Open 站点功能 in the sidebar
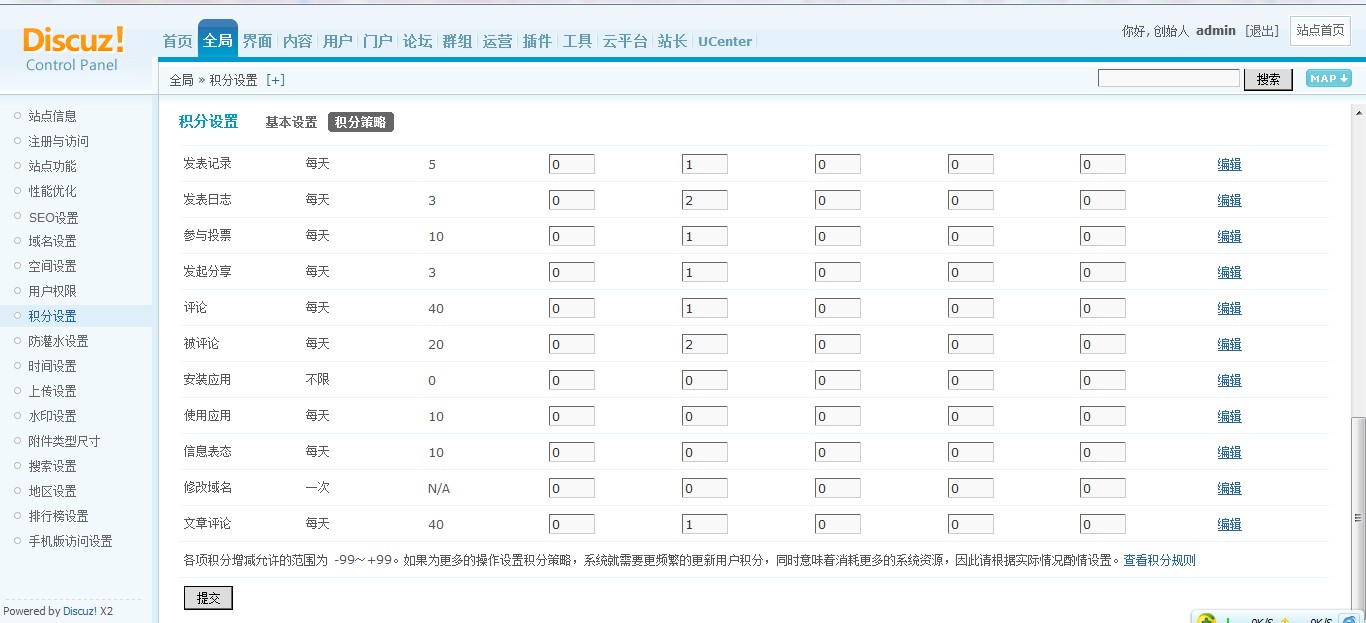This screenshot has width=1366, height=623. [x=52, y=166]
